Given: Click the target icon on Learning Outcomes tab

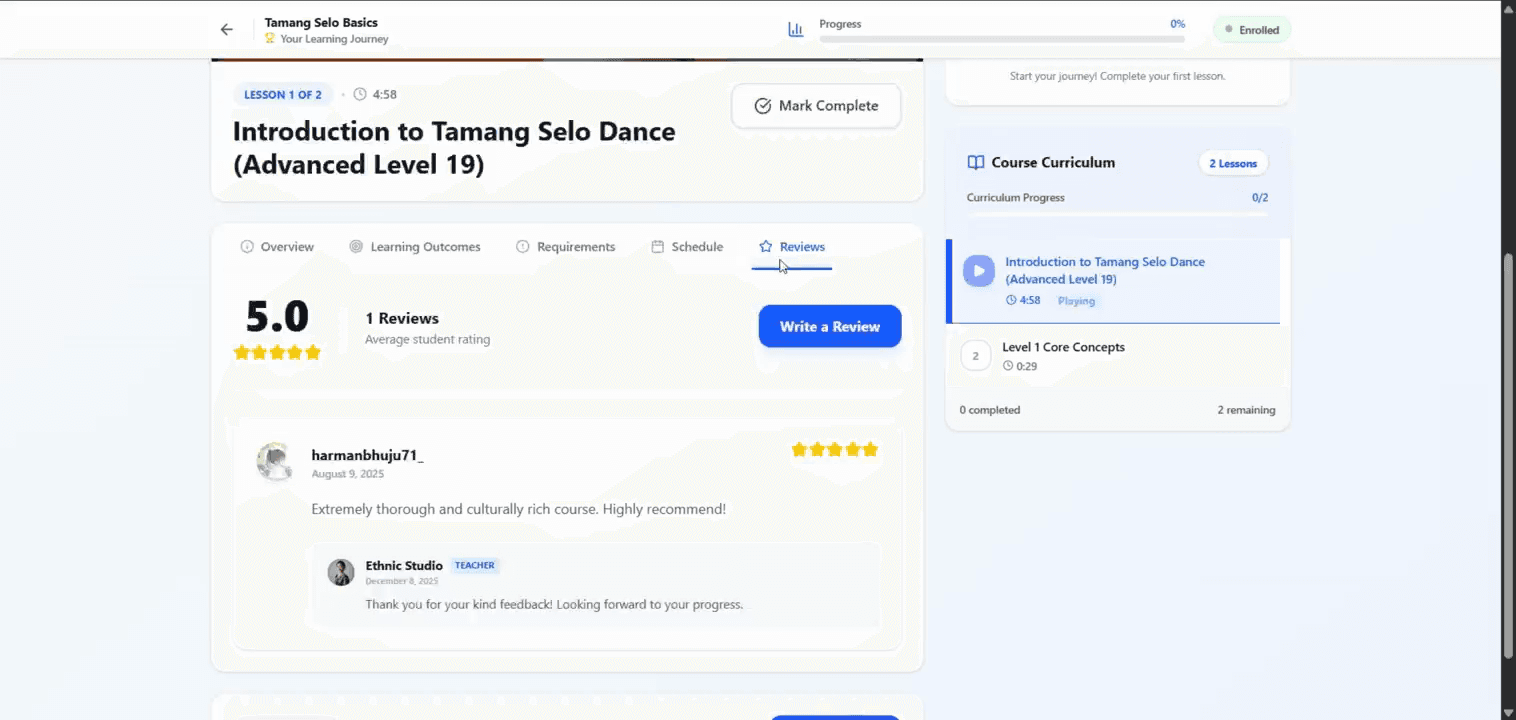Looking at the screenshot, I should point(356,247).
